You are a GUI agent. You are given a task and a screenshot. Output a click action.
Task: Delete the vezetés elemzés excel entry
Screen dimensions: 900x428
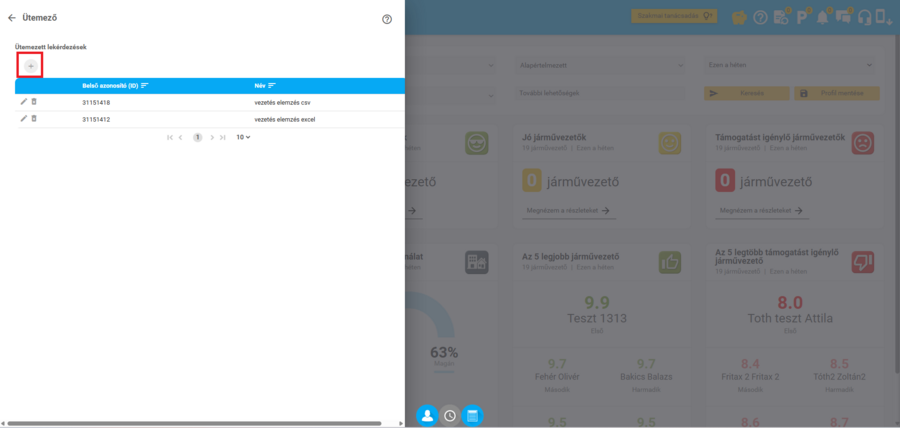34,119
